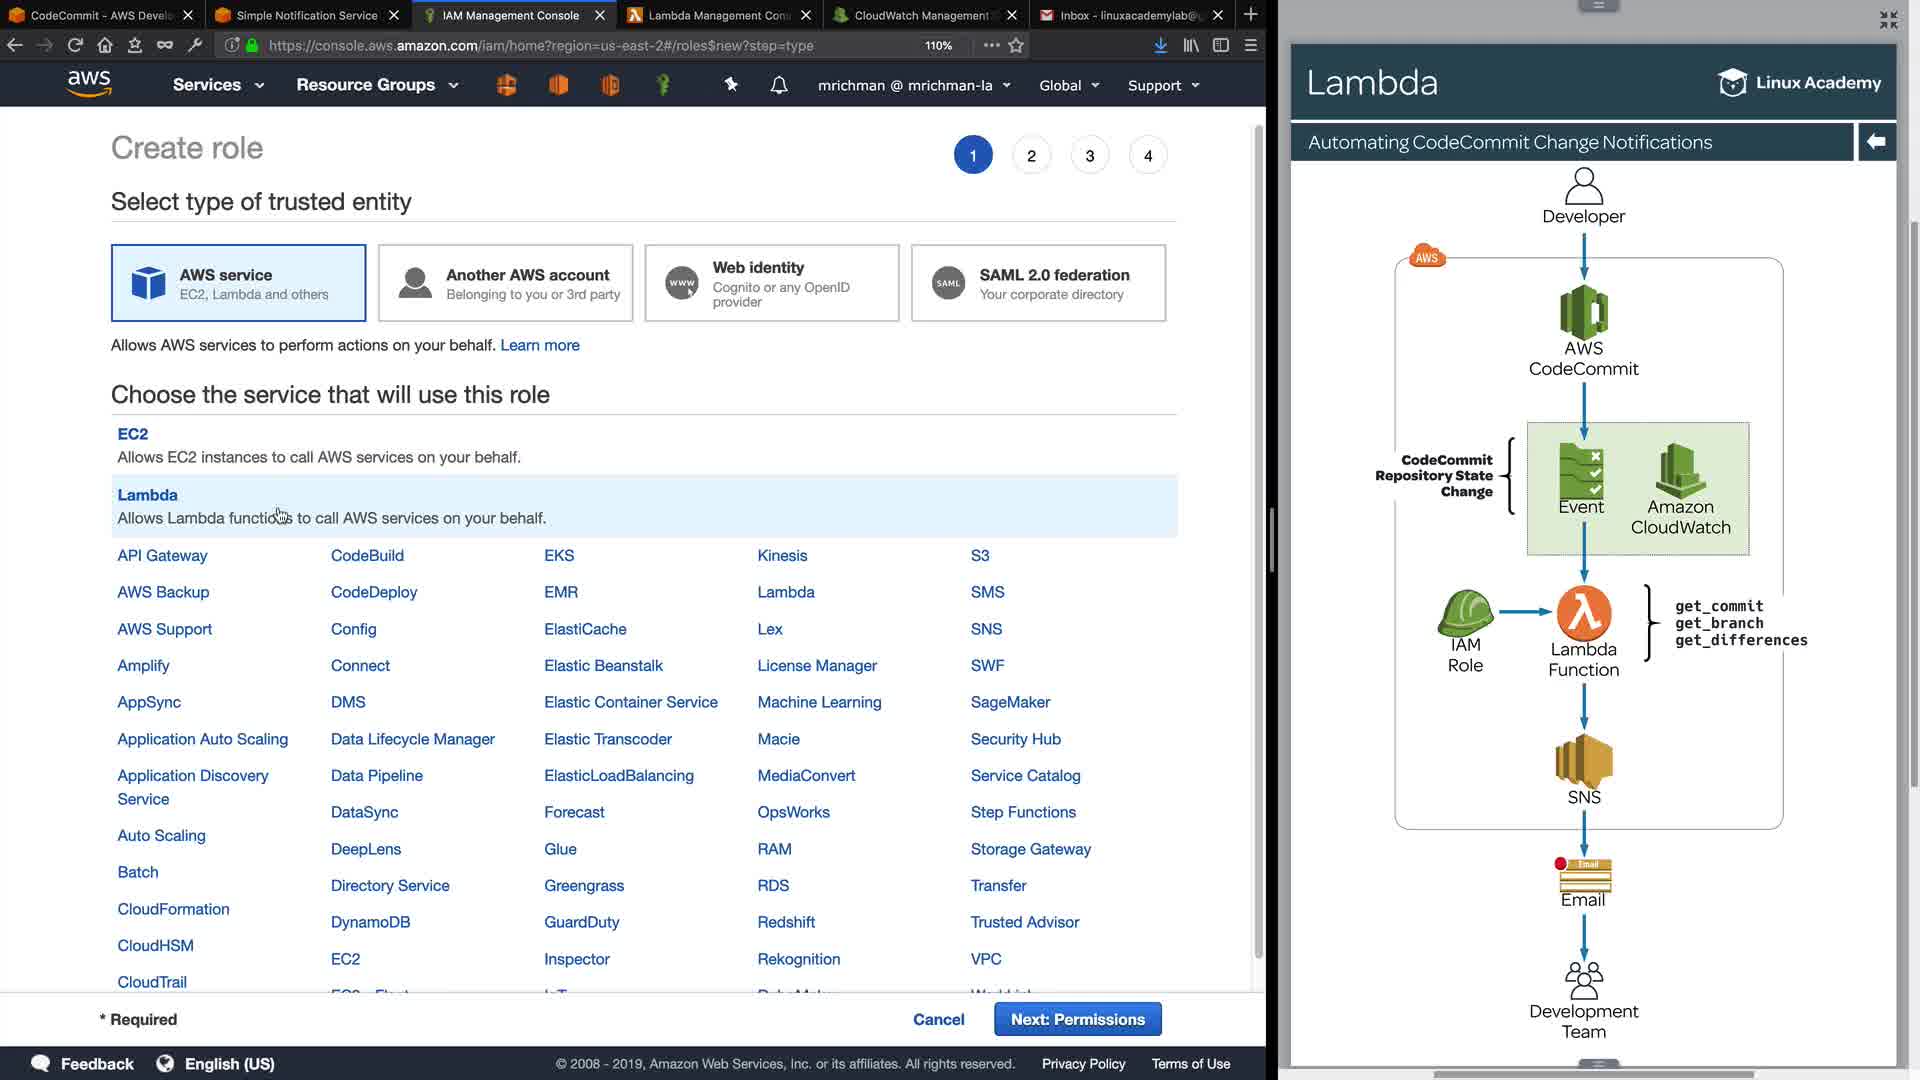Click the Next: Permissions button
The image size is (1920, 1080).
pos(1077,1019)
